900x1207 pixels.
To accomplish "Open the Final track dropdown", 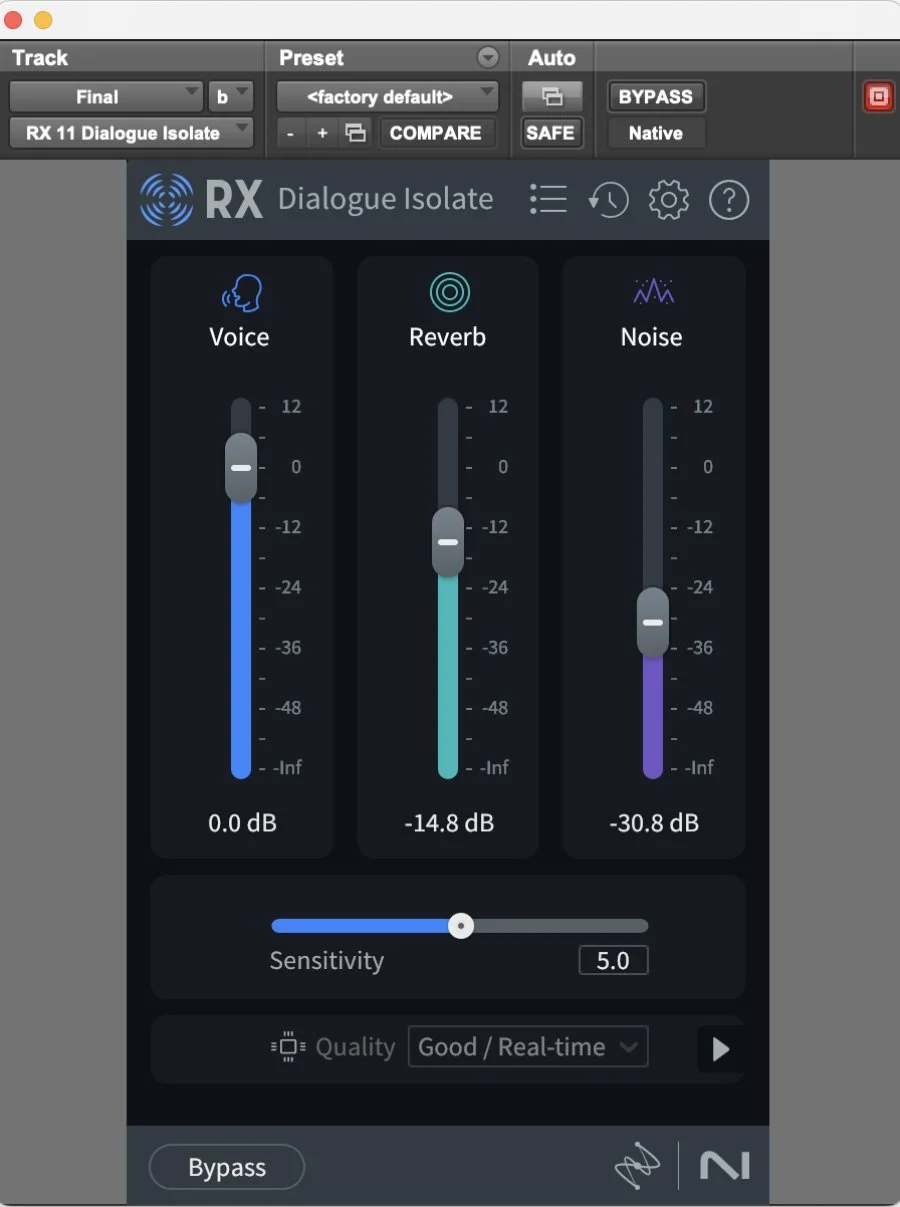I will 106,97.
